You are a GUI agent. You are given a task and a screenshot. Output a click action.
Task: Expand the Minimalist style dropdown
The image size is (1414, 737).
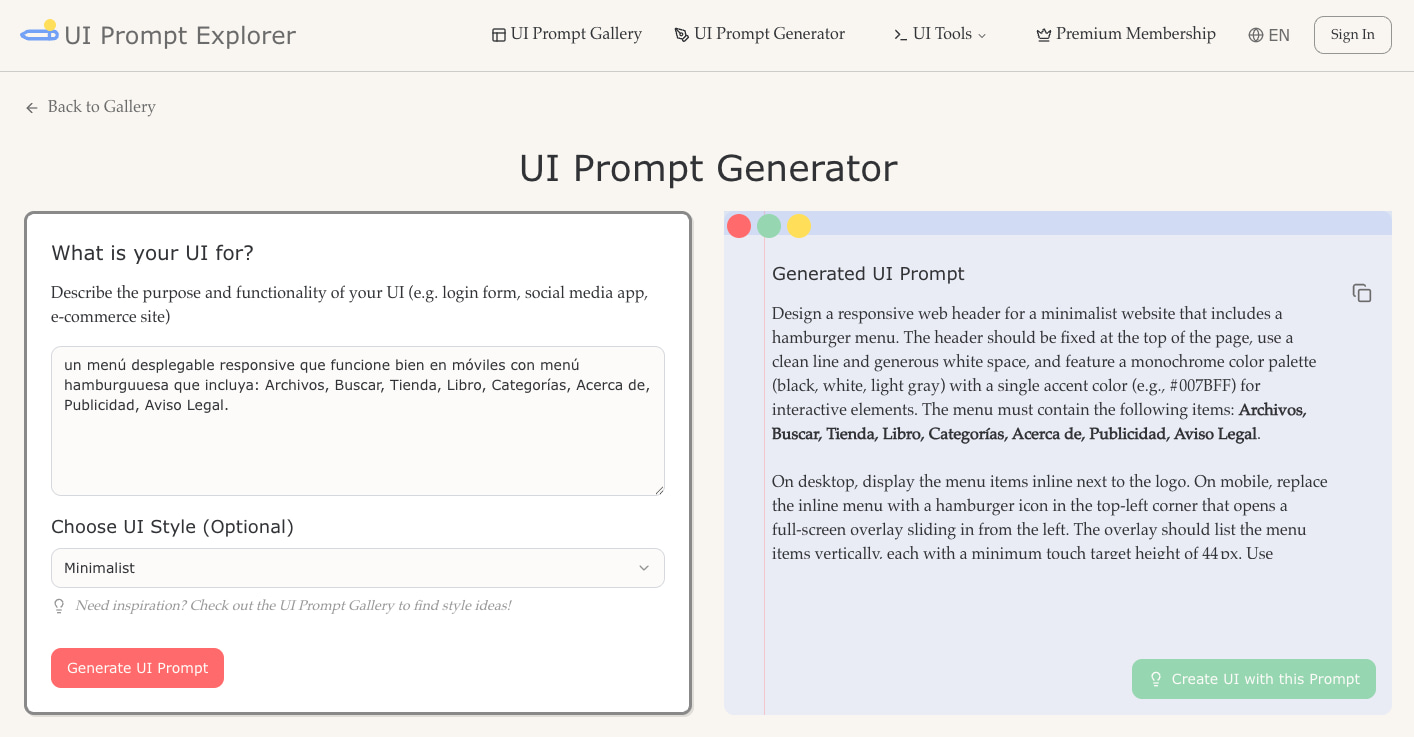[x=357, y=568]
